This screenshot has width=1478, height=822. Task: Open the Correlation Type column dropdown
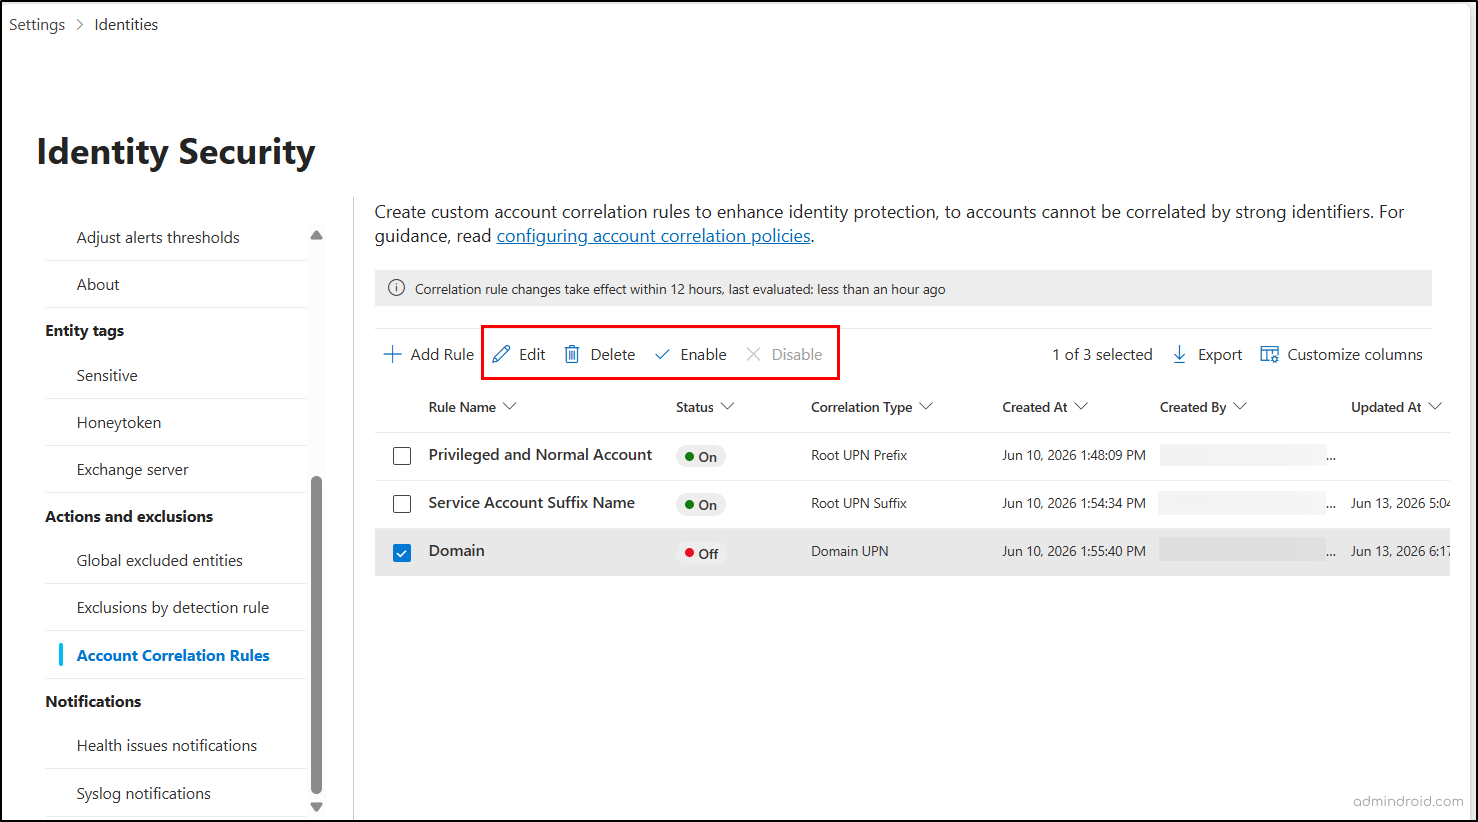tap(926, 406)
